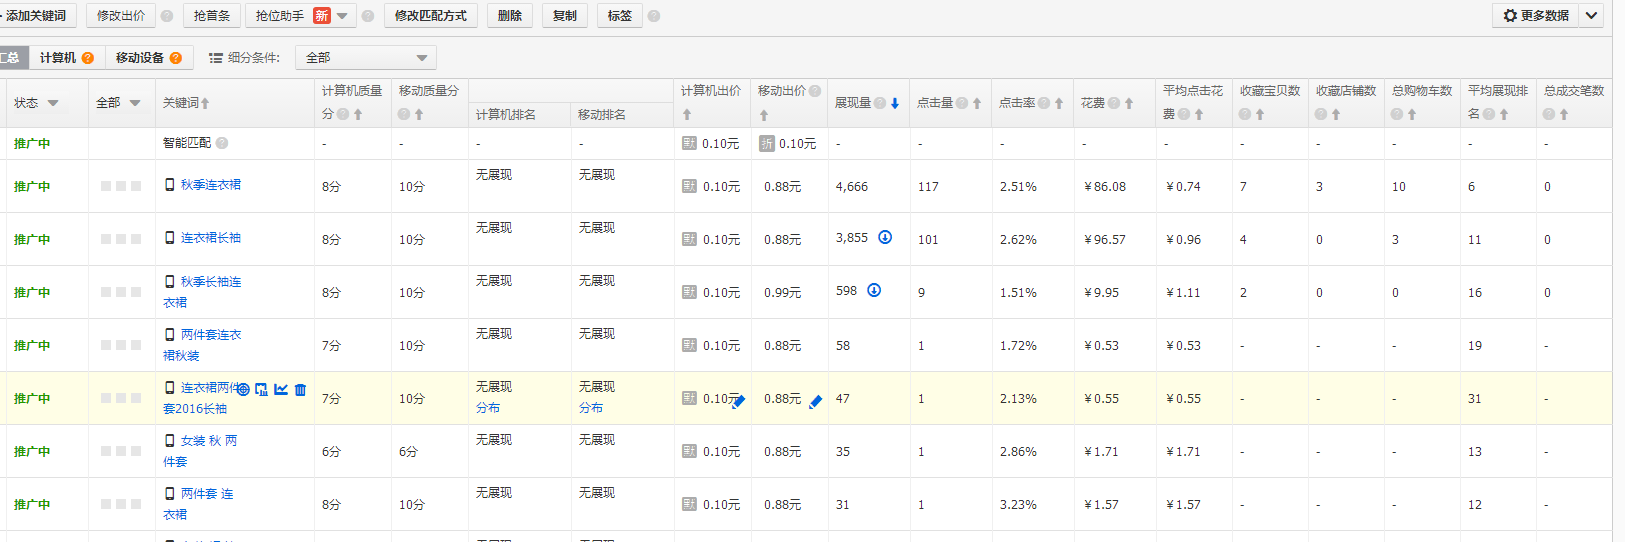The height and width of the screenshot is (542, 1625).
Task: Open 全部 column filter dropdown in table header
Action: coord(135,103)
